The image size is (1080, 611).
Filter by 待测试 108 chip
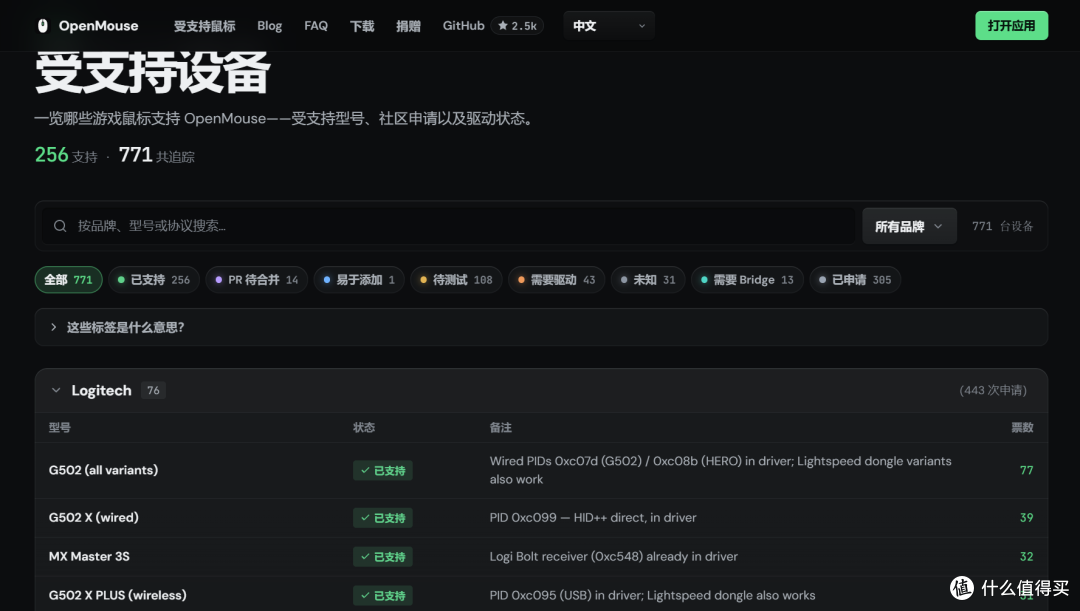tap(456, 280)
